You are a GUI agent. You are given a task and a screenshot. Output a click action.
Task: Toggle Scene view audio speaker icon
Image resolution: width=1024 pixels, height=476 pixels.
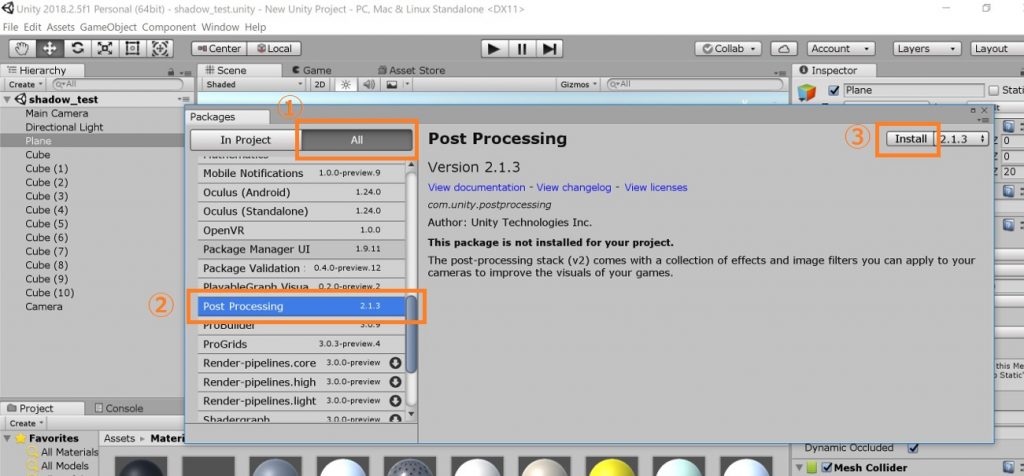pos(369,84)
